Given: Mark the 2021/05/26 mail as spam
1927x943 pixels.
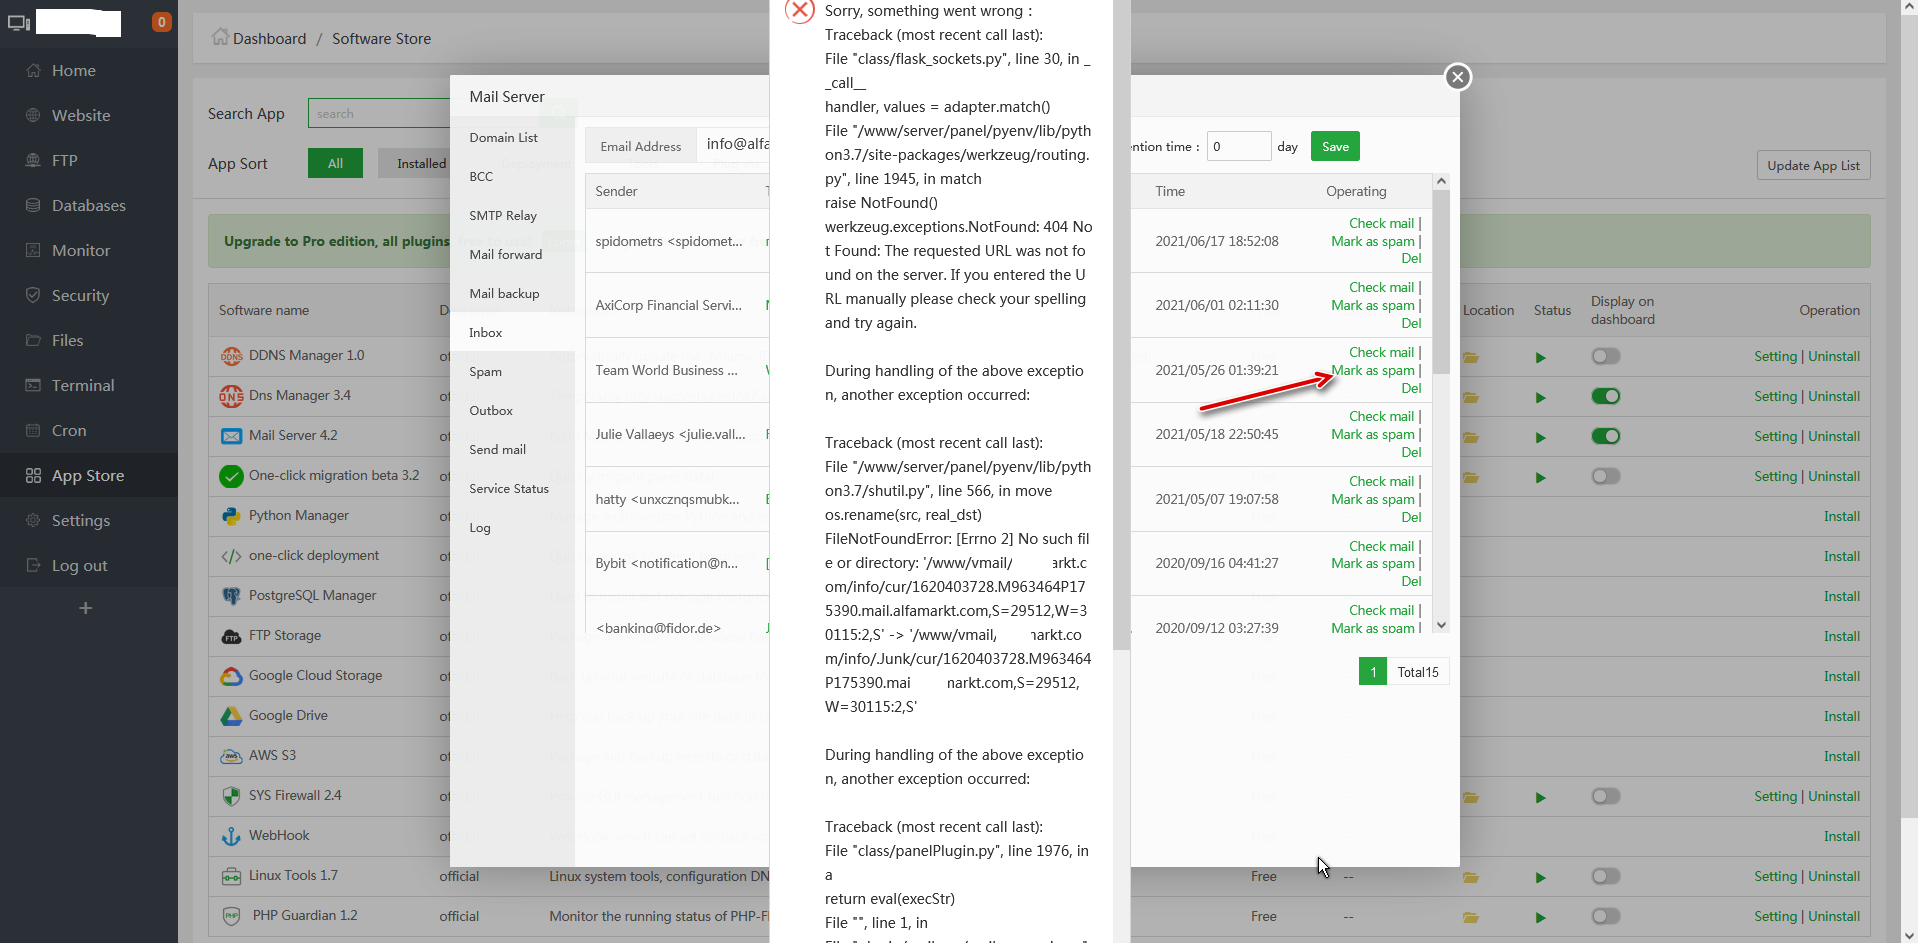Looking at the screenshot, I should point(1373,371).
